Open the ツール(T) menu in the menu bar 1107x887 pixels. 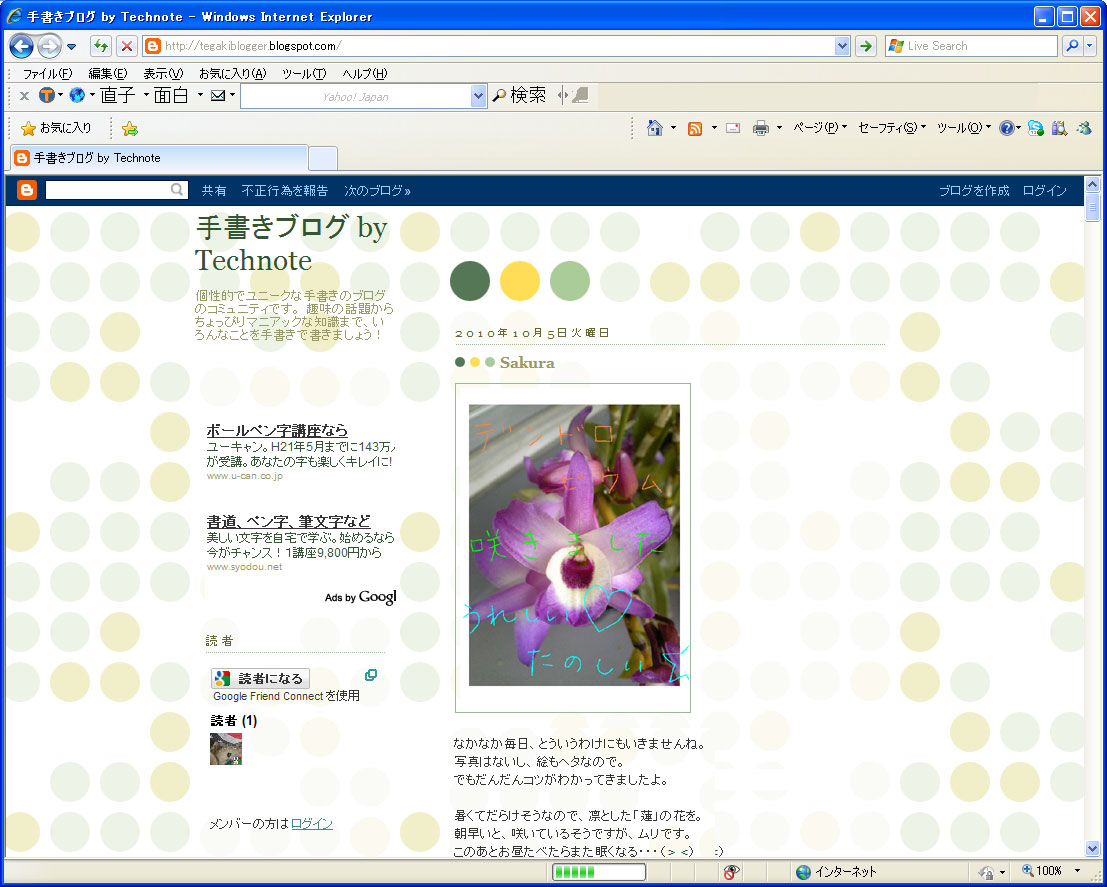coord(304,73)
